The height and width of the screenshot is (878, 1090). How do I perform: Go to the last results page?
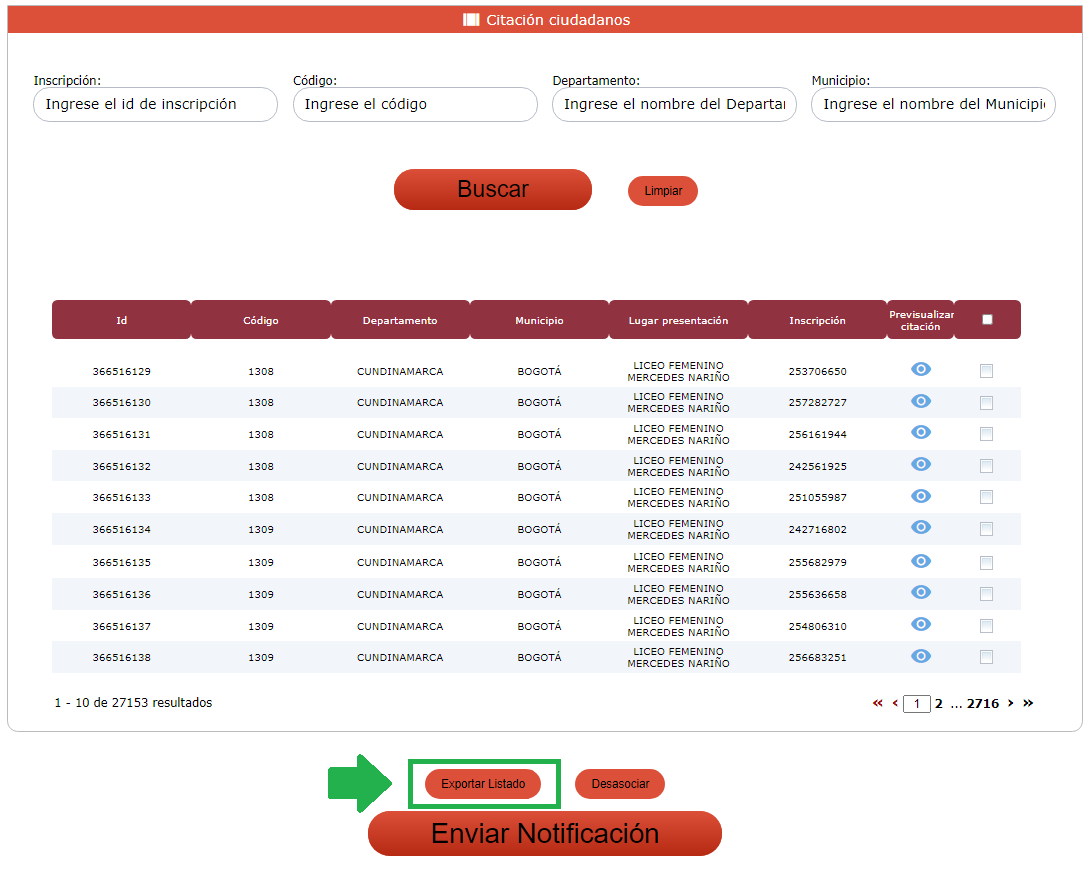click(x=1028, y=703)
